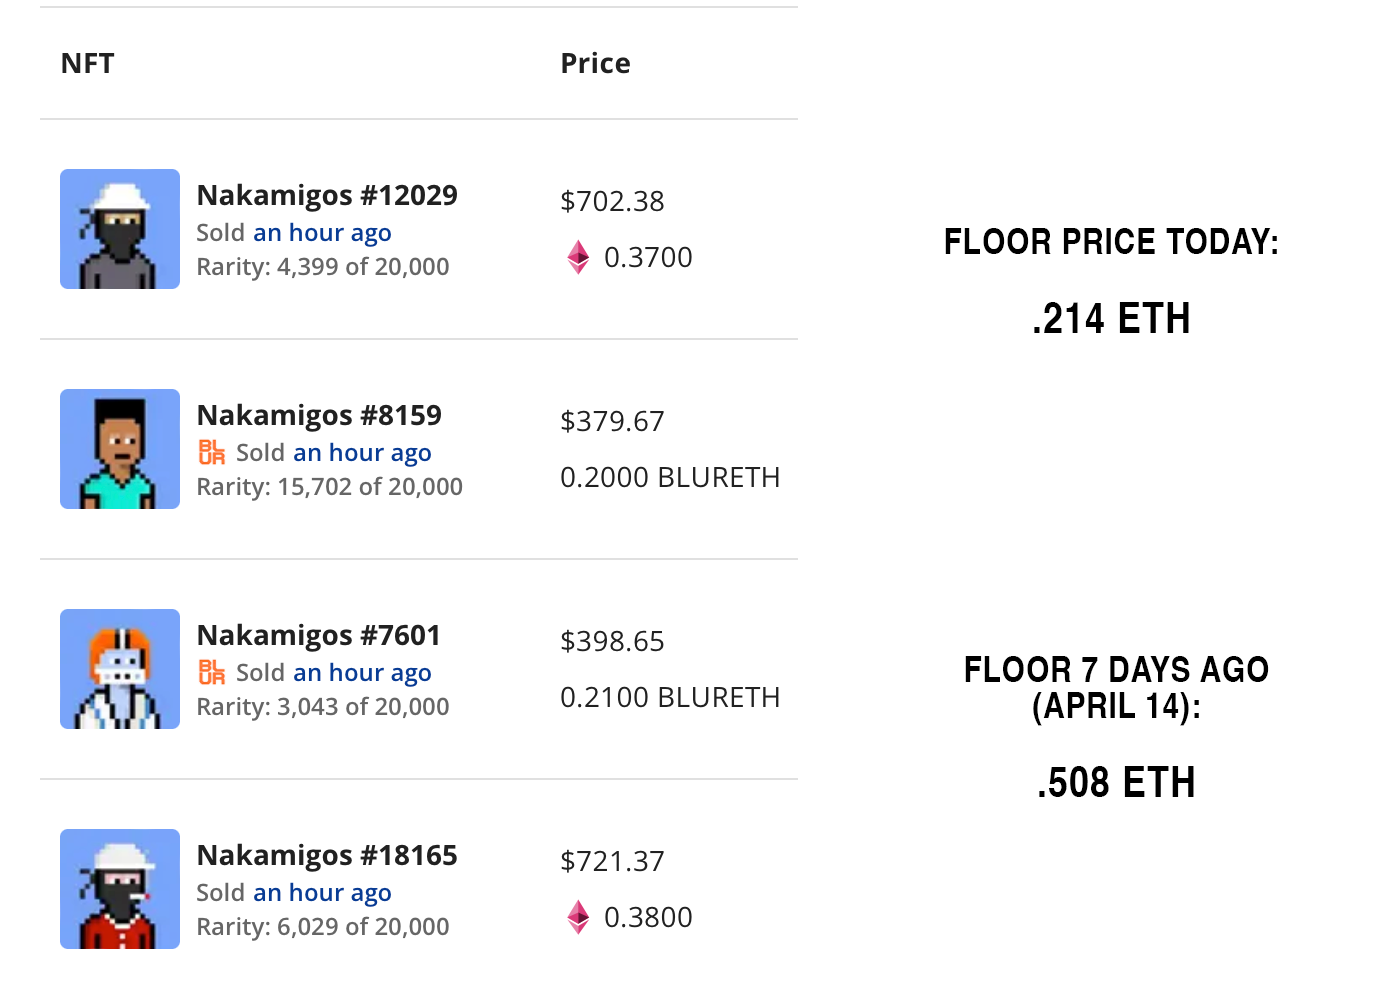The image size is (1390, 994).
Task: Click the Nakamigos #8159 avatar thumbnail
Action: (120, 449)
